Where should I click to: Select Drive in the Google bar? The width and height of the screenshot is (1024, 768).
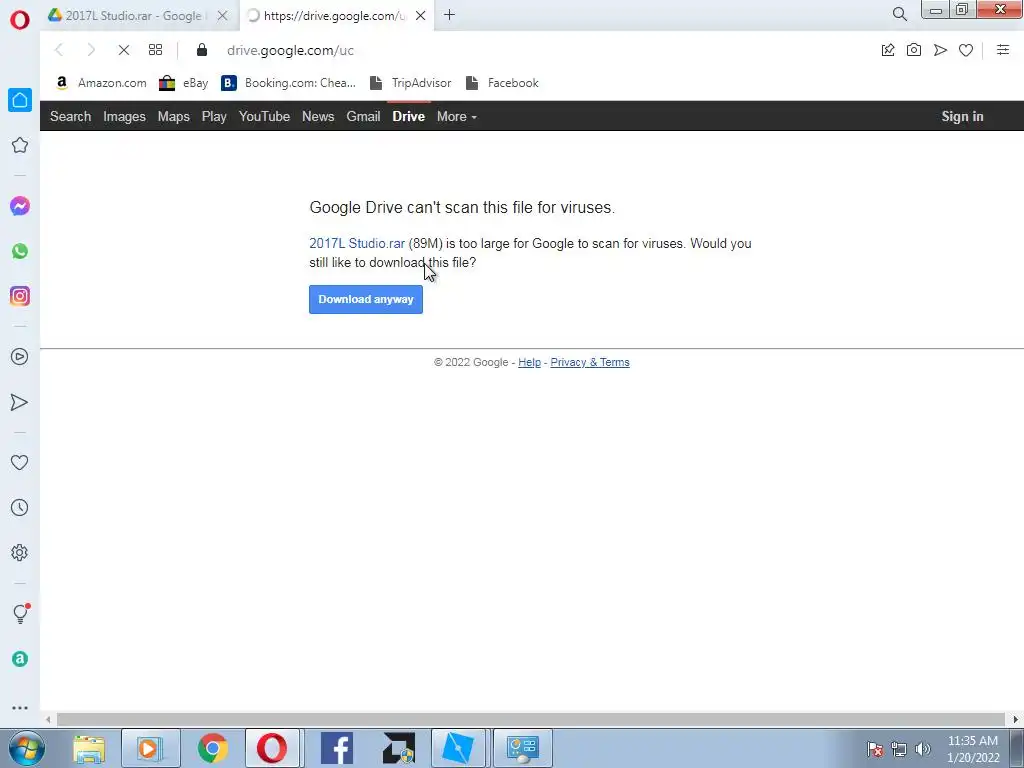(409, 116)
